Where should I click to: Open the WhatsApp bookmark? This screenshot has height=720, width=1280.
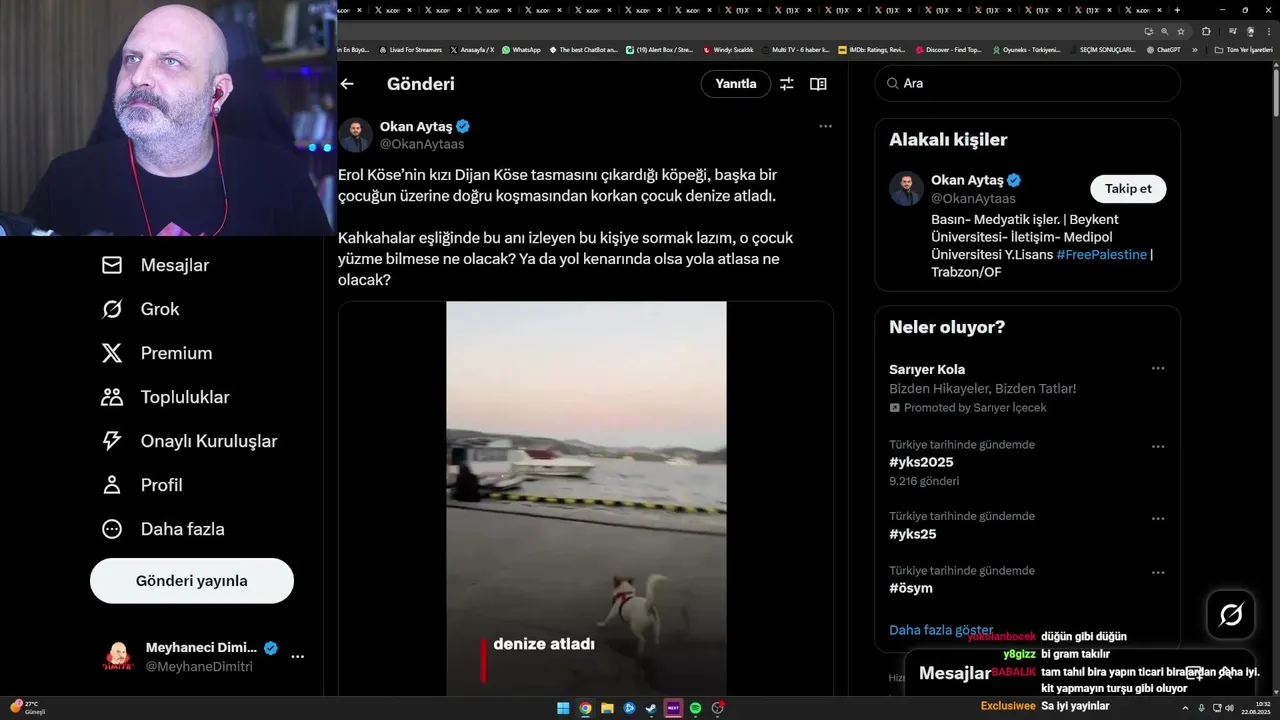(x=521, y=49)
